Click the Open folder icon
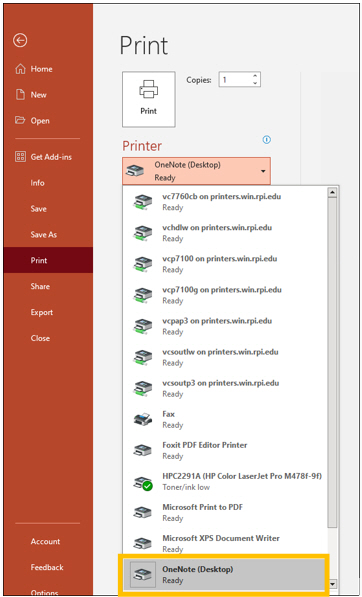This screenshot has width=362, height=597. pyautogui.click(x=20, y=121)
